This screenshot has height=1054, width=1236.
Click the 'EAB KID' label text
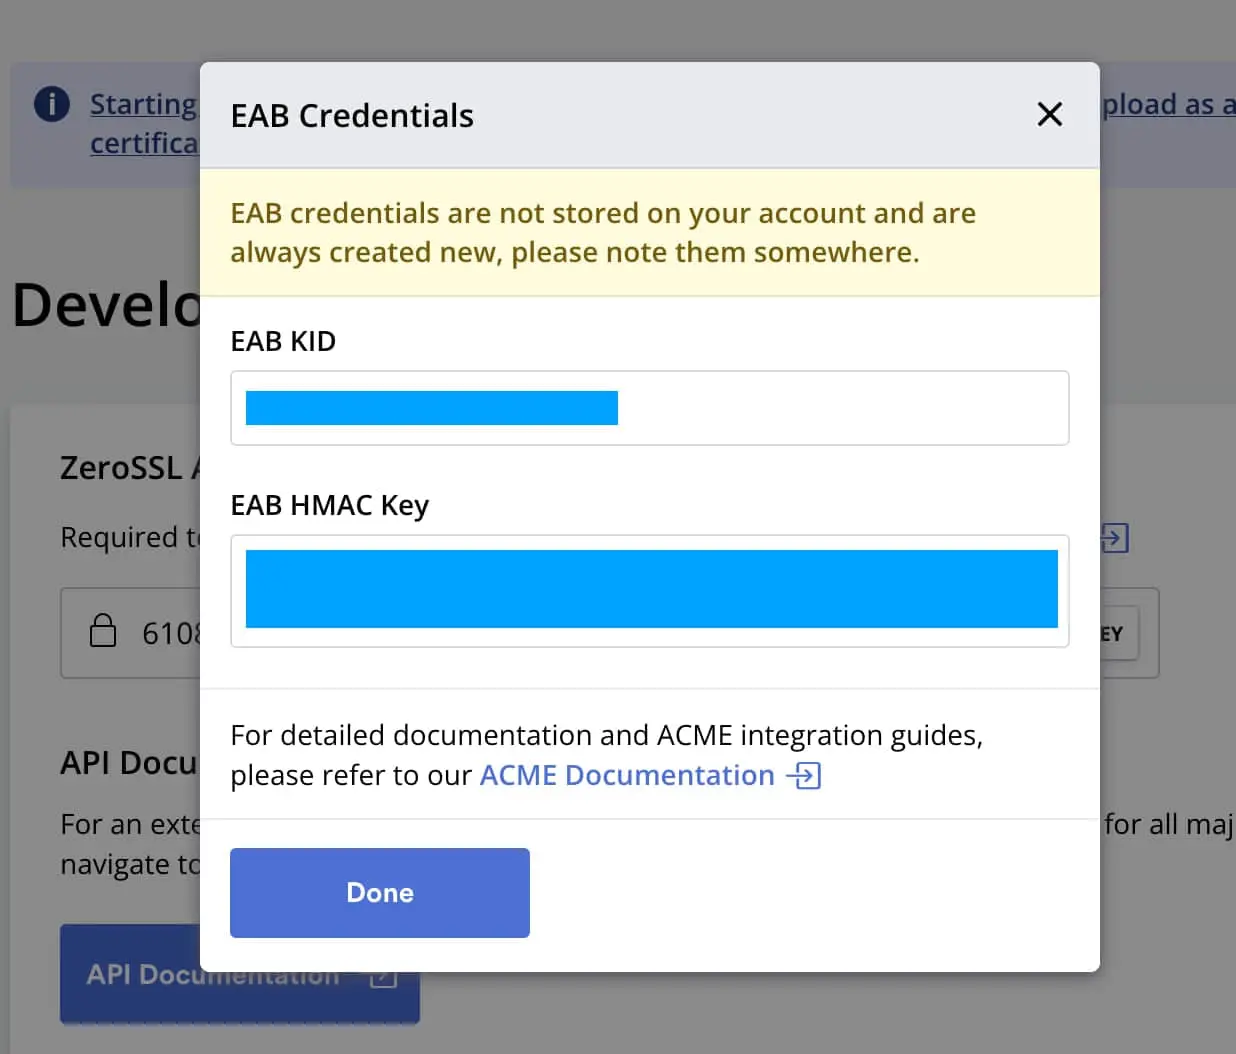[283, 341]
